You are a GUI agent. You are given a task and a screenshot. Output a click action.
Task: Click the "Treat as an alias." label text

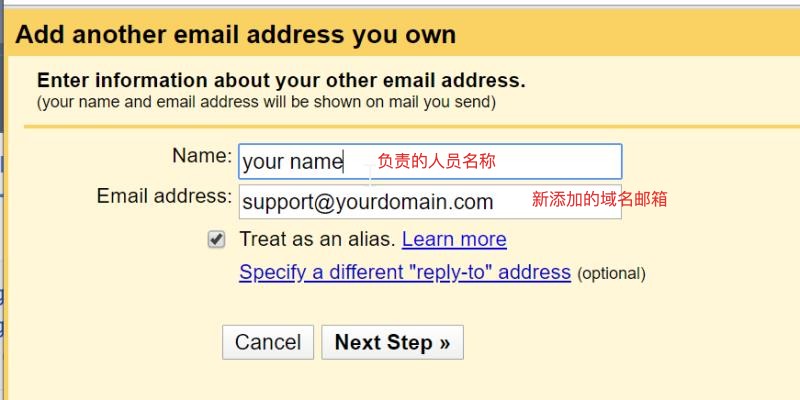pos(317,239)
